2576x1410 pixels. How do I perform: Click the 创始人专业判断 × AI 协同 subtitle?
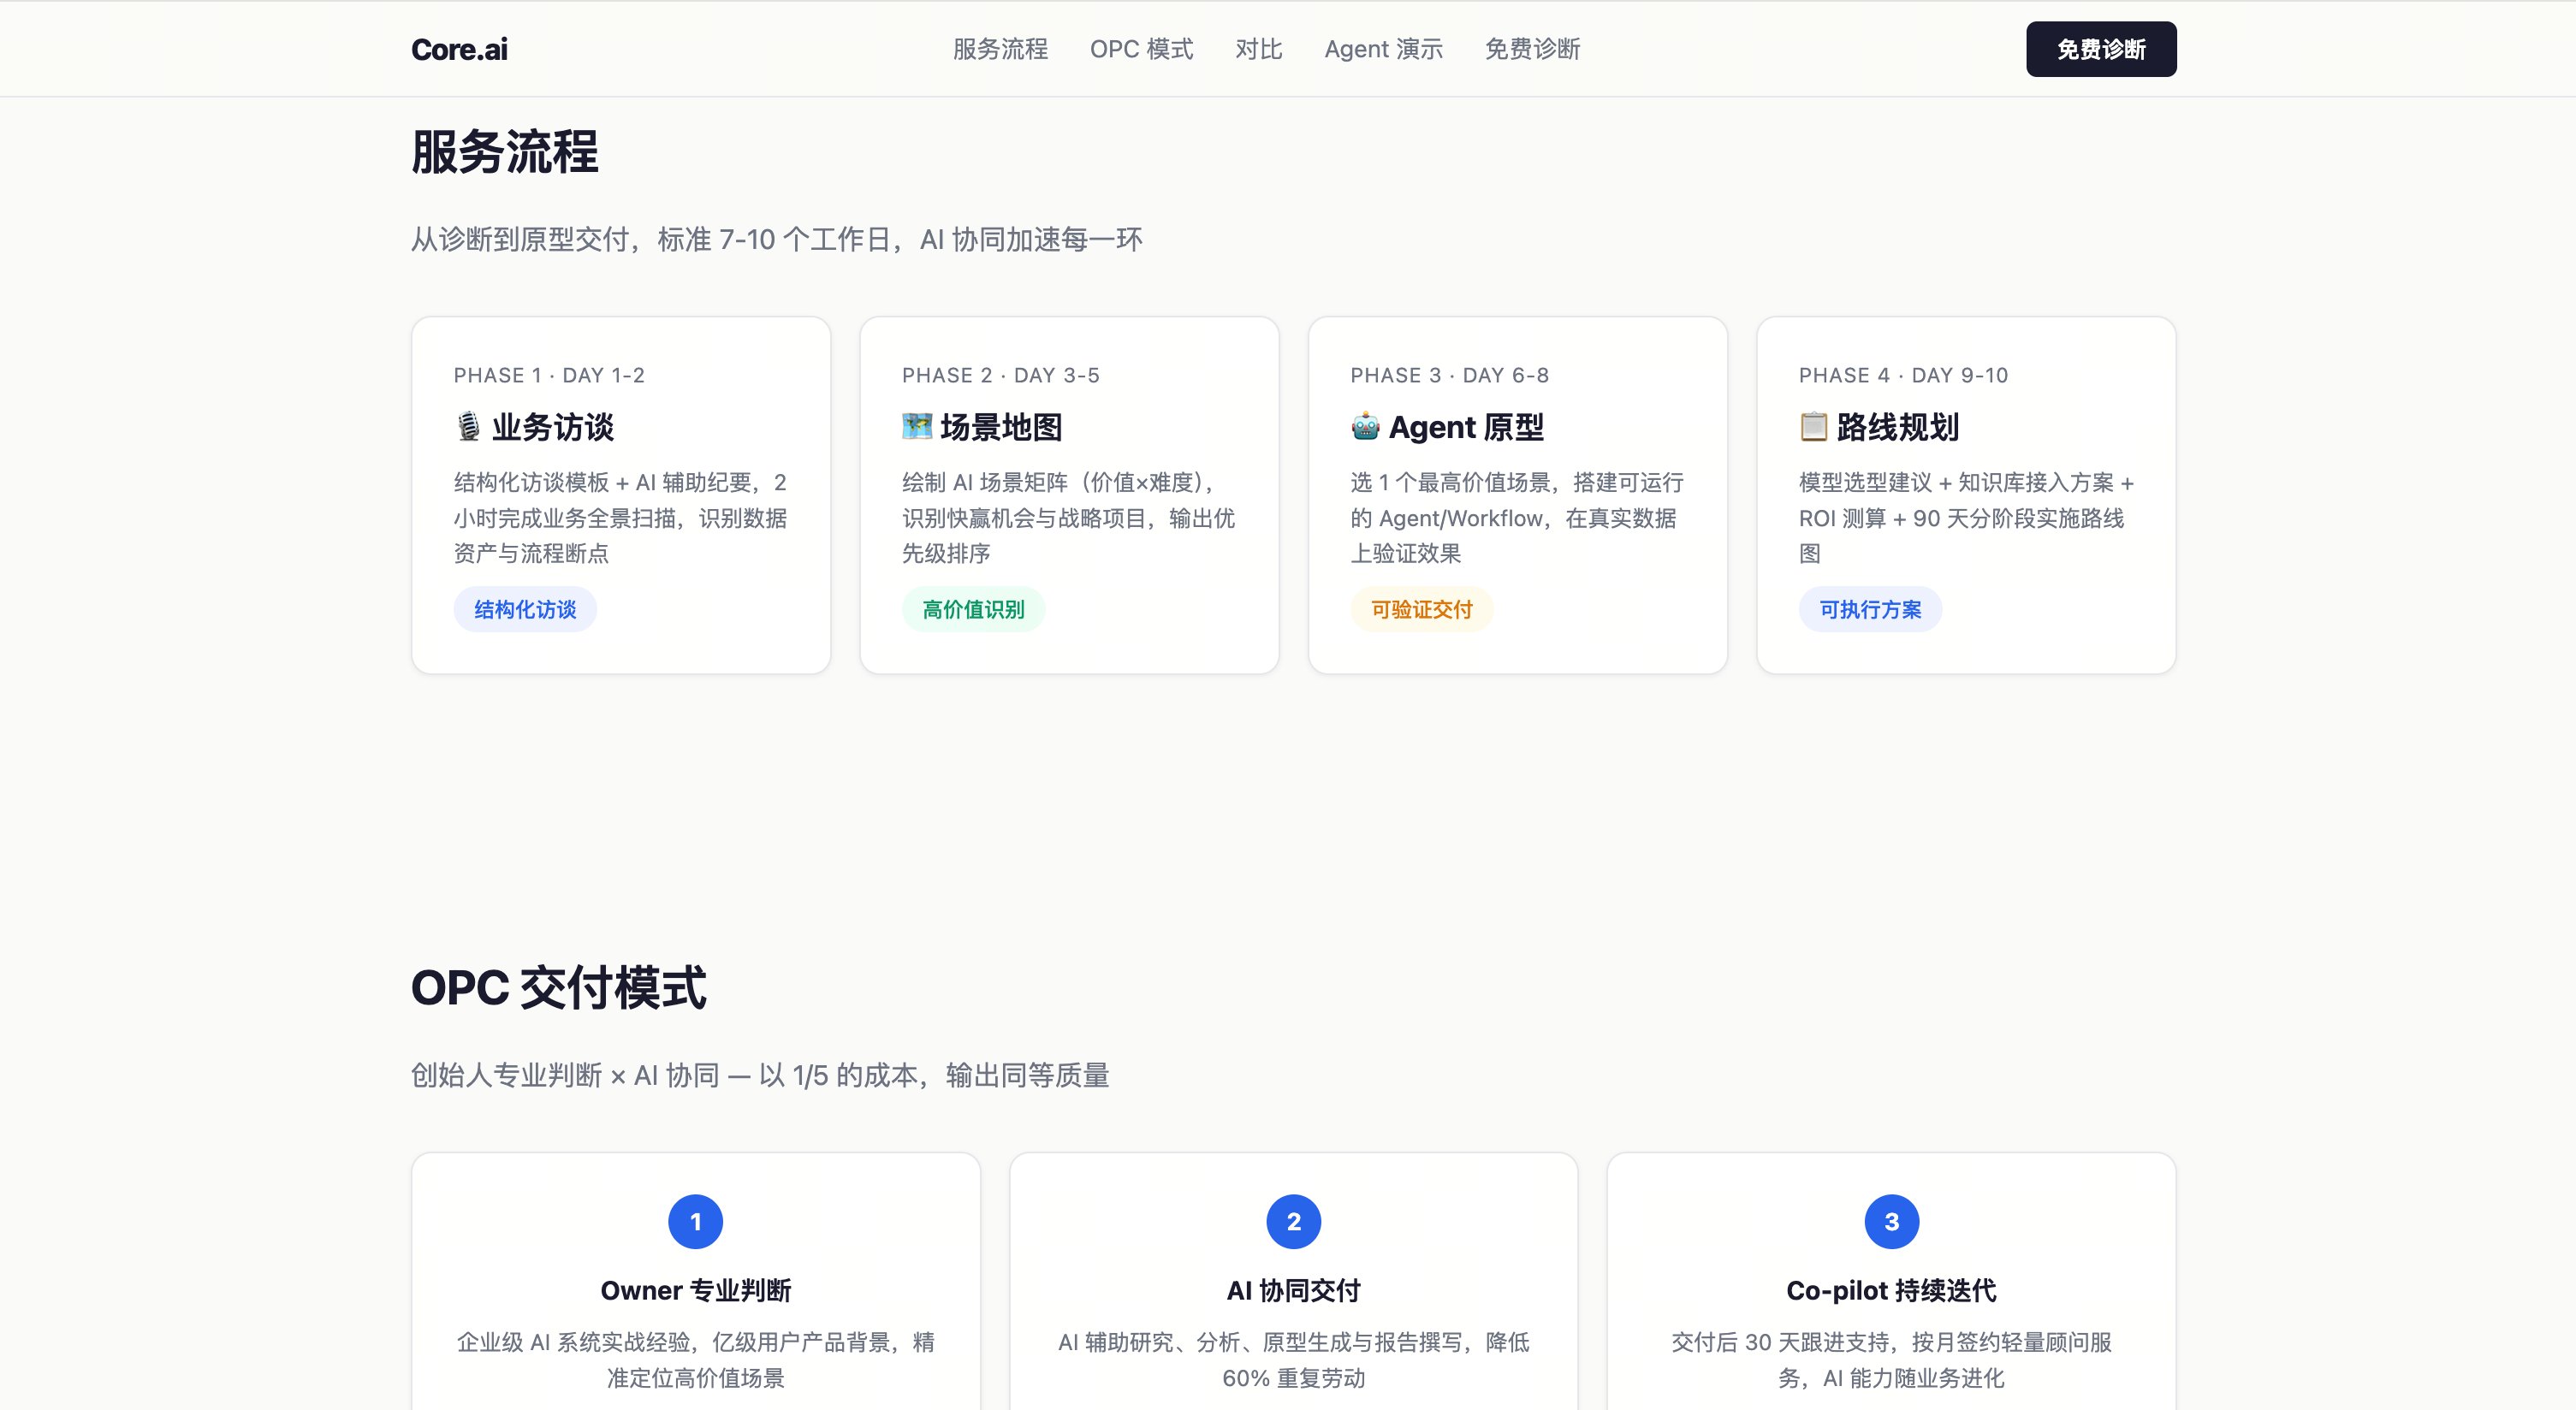[760, 1075]
